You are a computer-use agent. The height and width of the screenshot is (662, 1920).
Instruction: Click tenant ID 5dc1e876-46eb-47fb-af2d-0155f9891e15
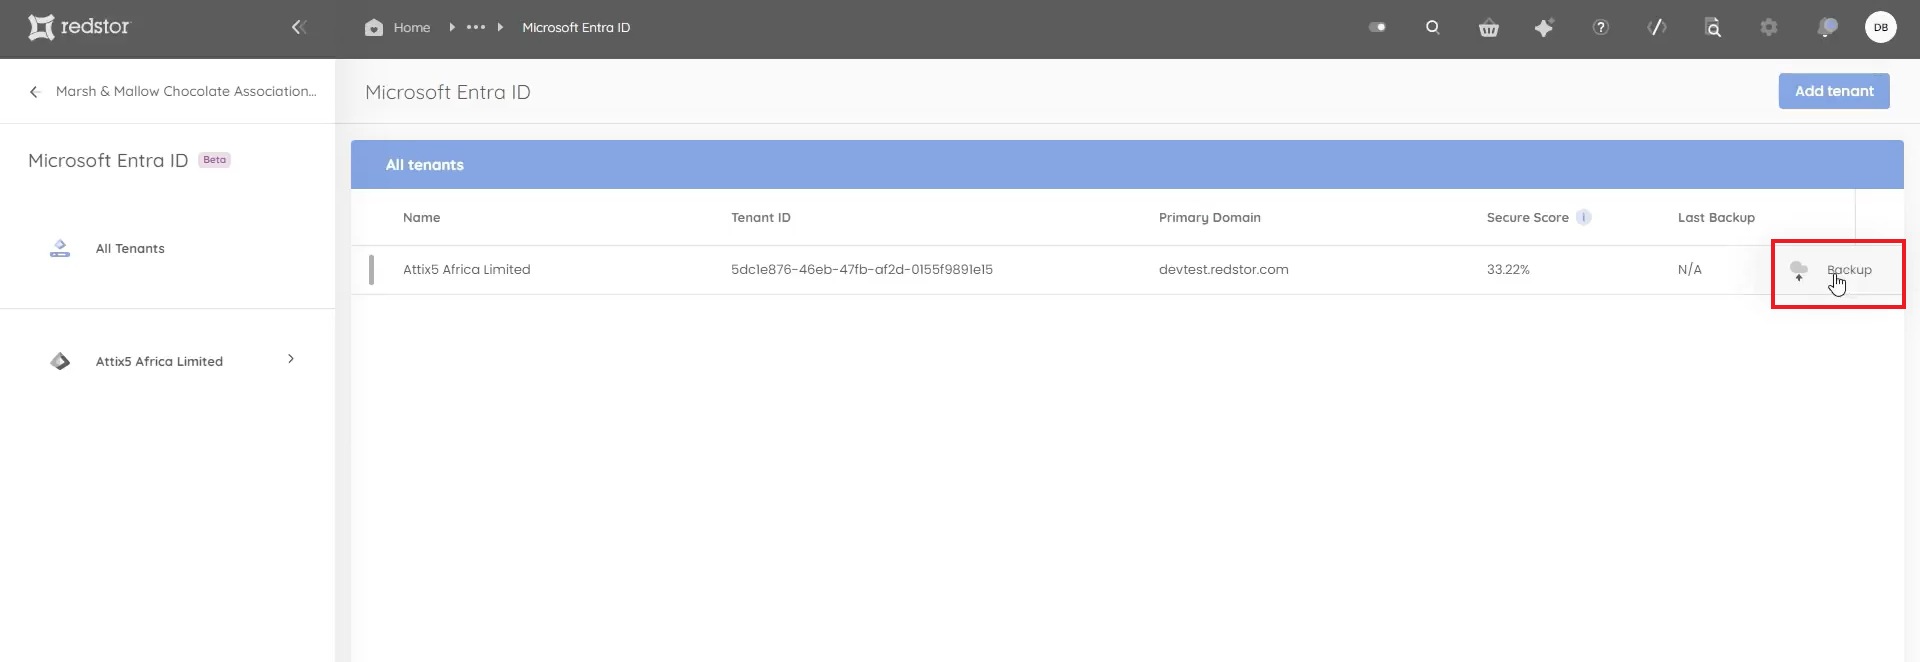click(862, 270)
